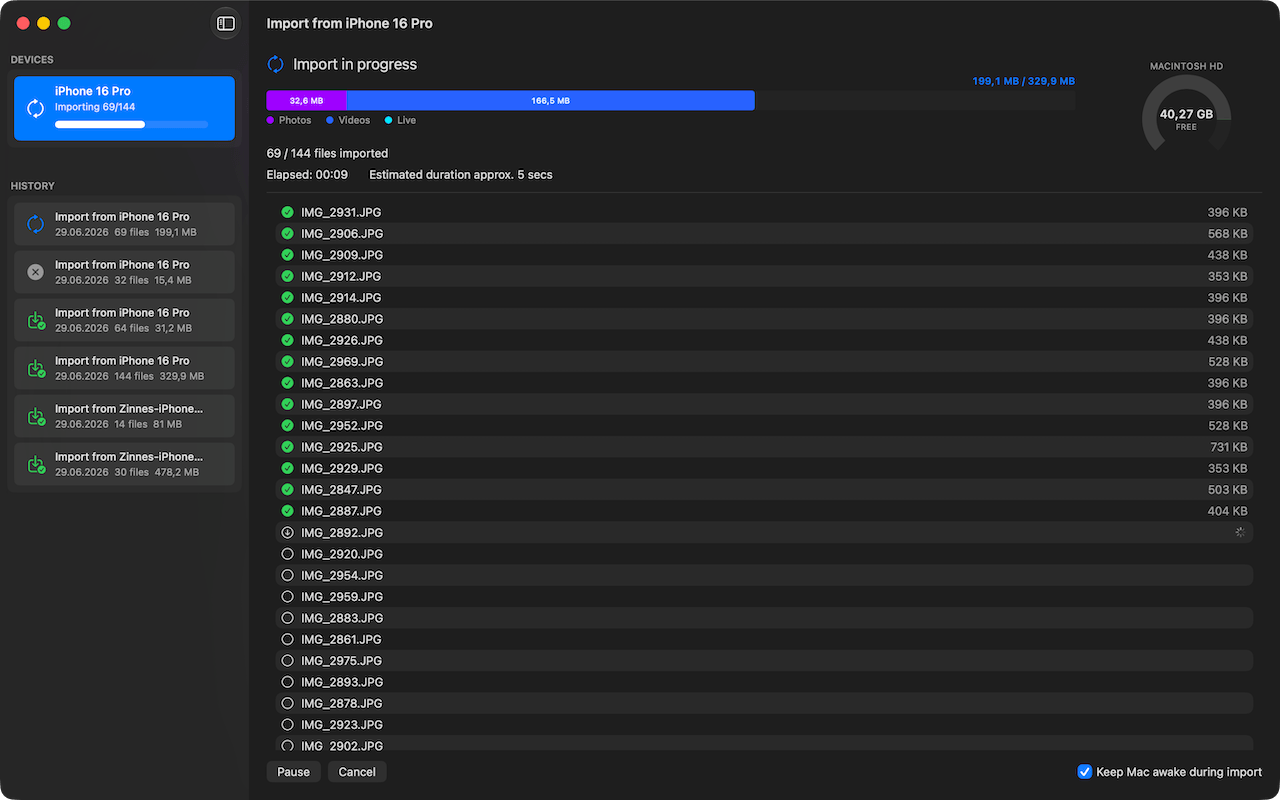The height and width of the screenshot is (800, 1280).
Task: Uncheck Keep Mac awake during import
Action: pos(1084,772)
